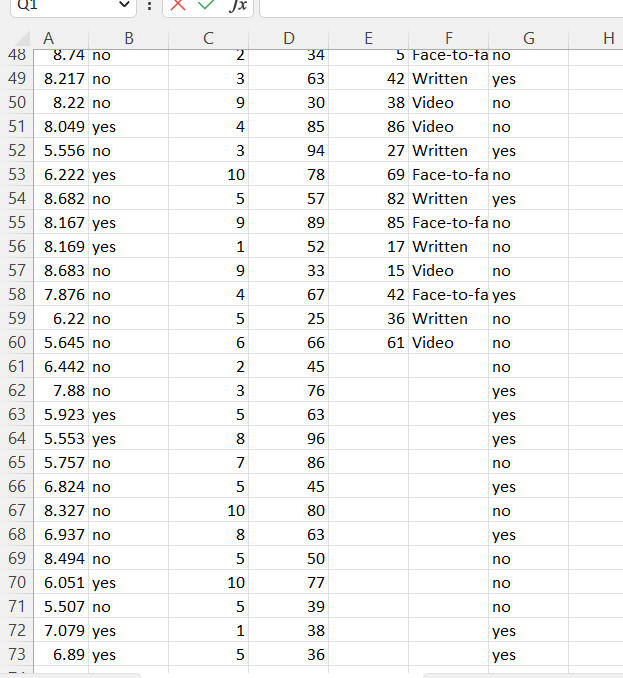Click the 'no' cell in row 67 column G
Screen dimensions: 623x678
529,510
